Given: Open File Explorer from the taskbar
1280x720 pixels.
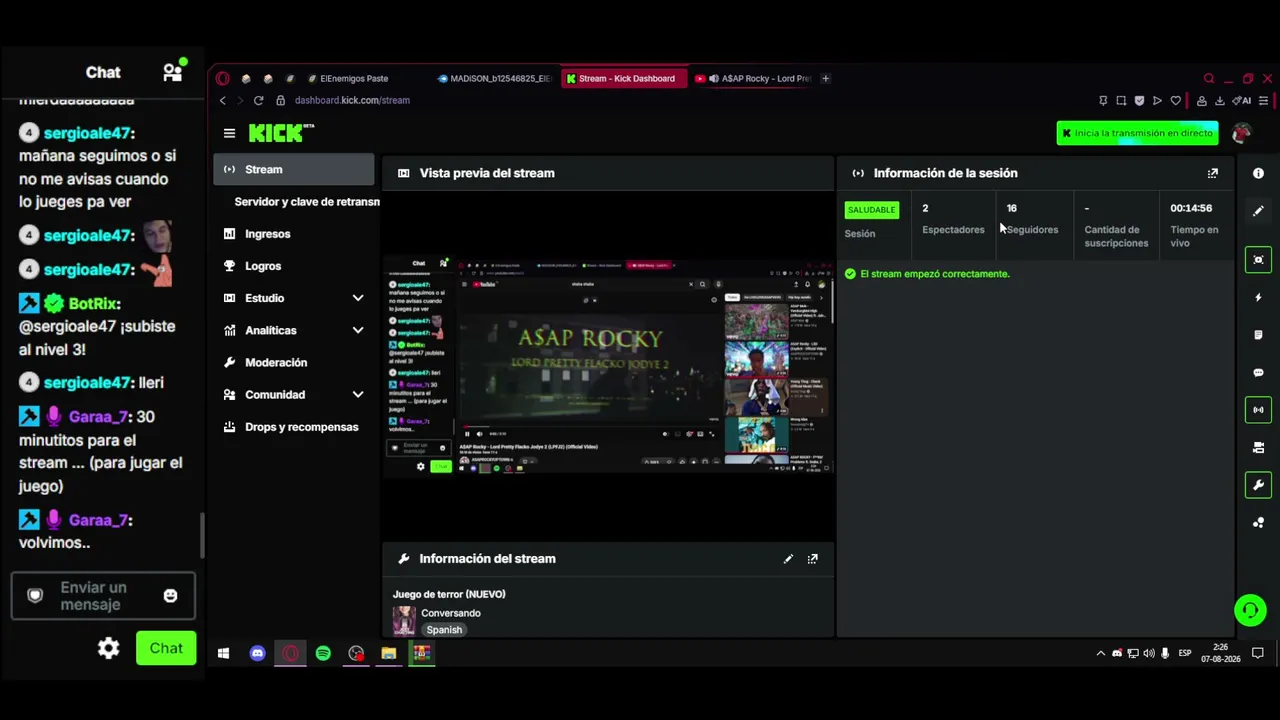Looking at the screenshot, I should coord(389,653).
